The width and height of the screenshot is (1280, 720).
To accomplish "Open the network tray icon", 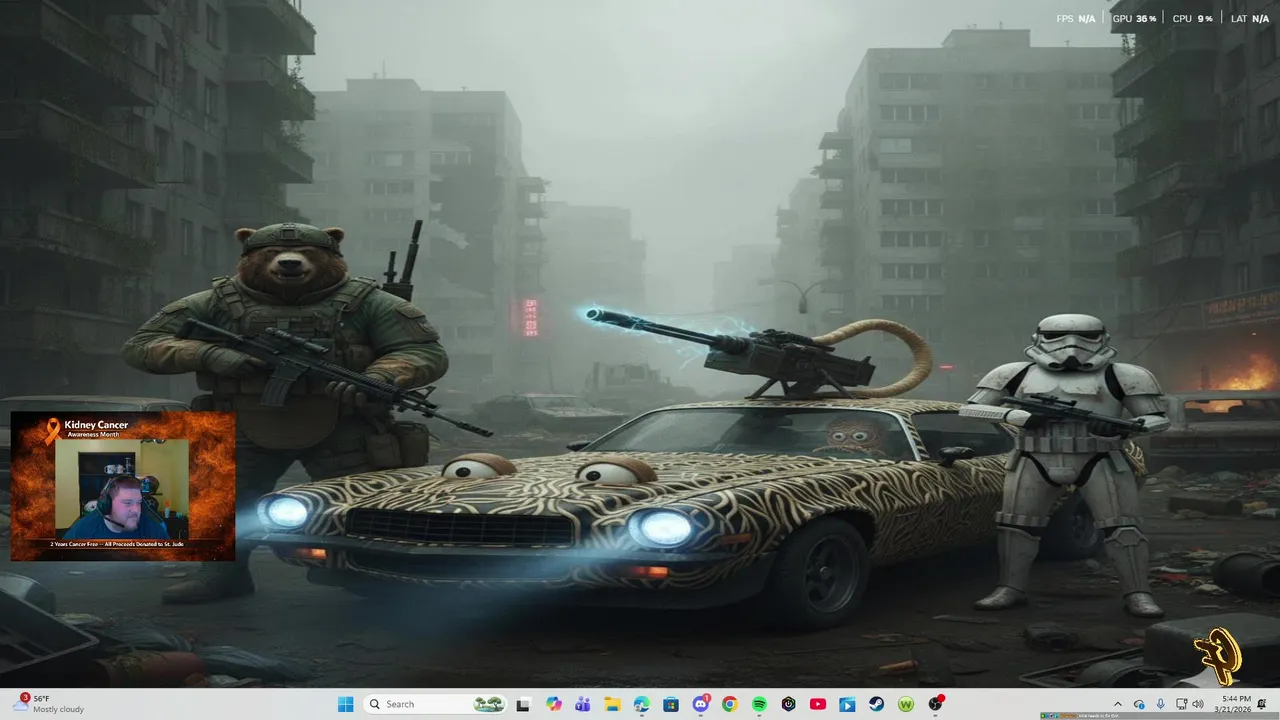I will click(1182, 704).
